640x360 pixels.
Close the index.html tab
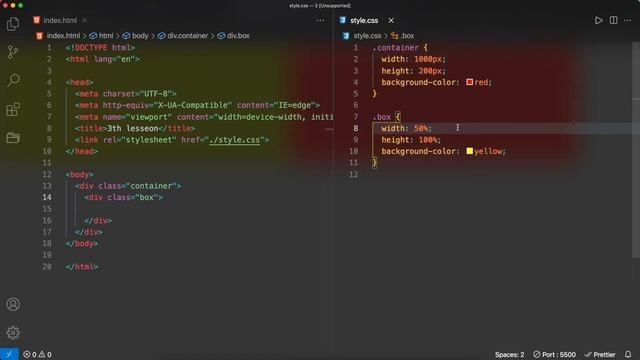tap(84, 20)
